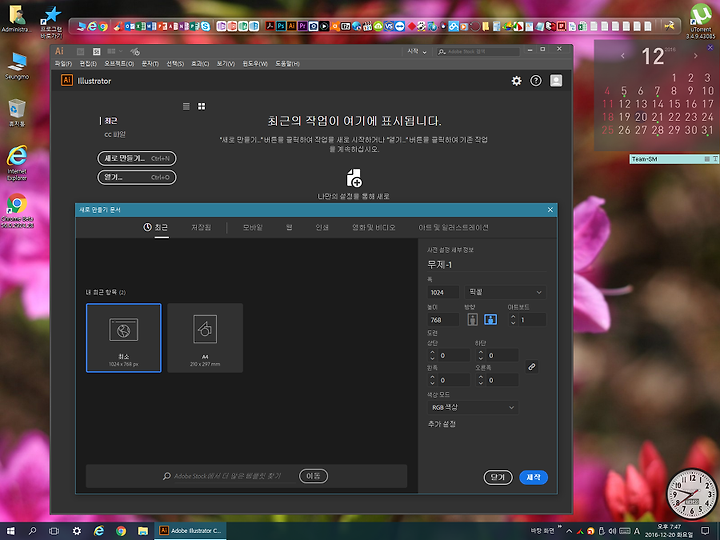
Task: Open the 도움말(H) menu
Action: point(287,64)
